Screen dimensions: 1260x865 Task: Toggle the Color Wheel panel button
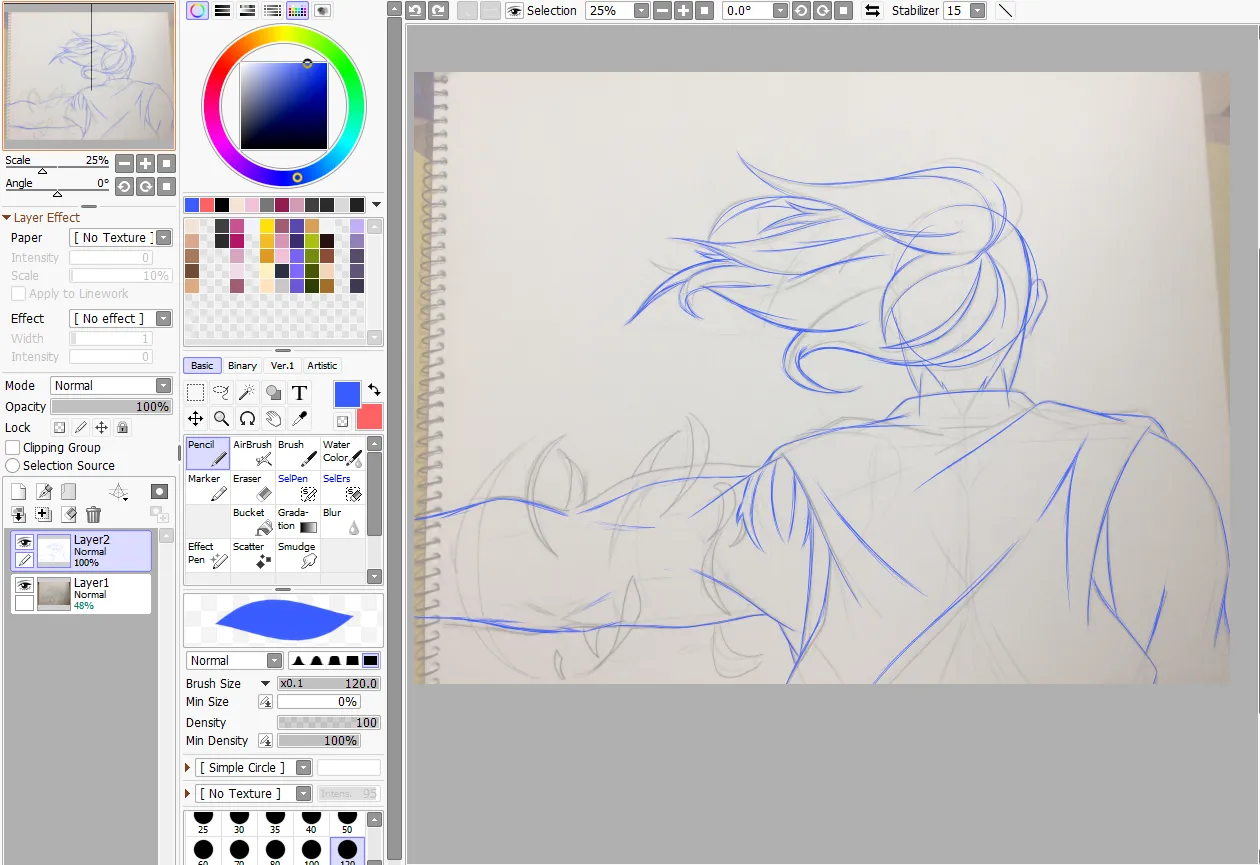click(x=197, y=10)
